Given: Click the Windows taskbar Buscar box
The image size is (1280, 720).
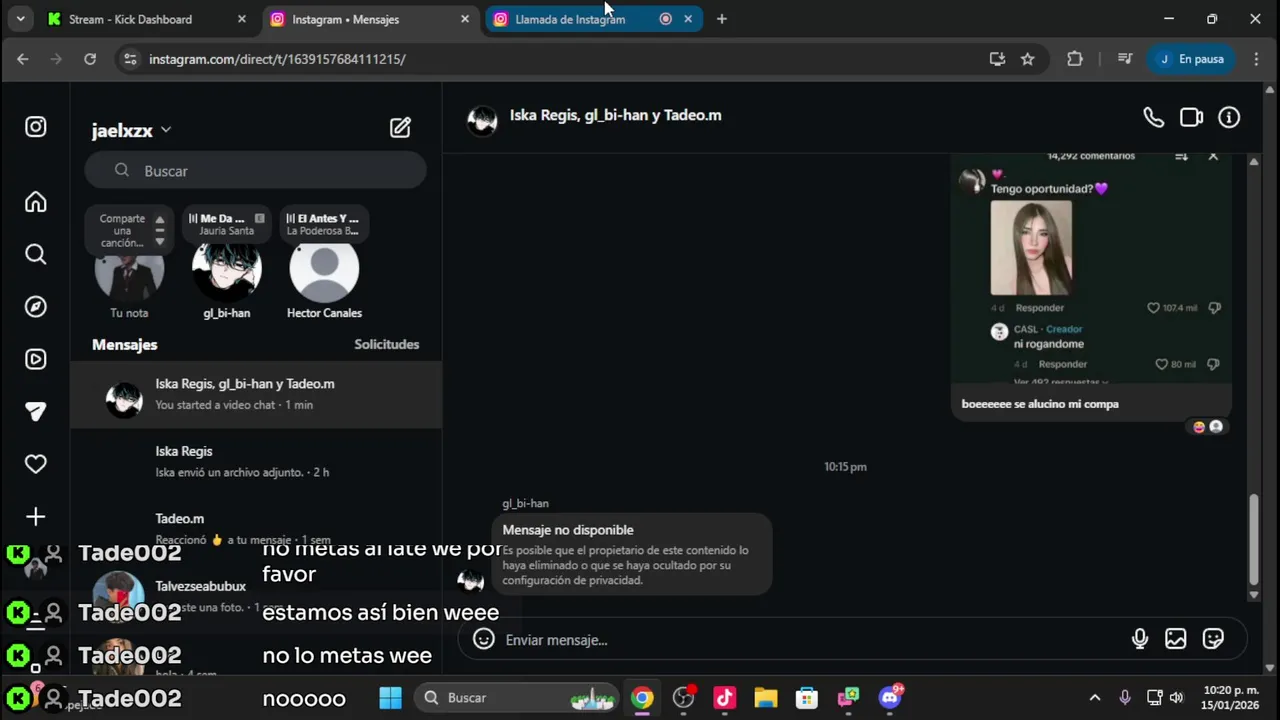Looking at the screenshot, I should coord(518,698).
